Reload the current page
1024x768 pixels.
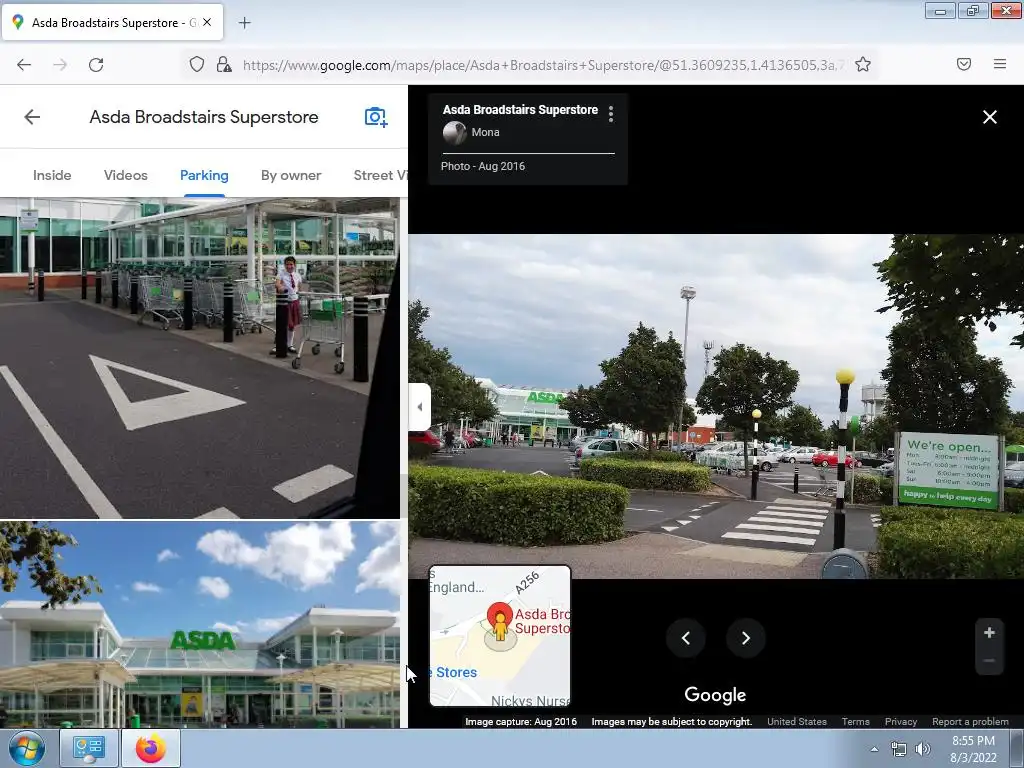pyautogui.click(x=96, y=65)
